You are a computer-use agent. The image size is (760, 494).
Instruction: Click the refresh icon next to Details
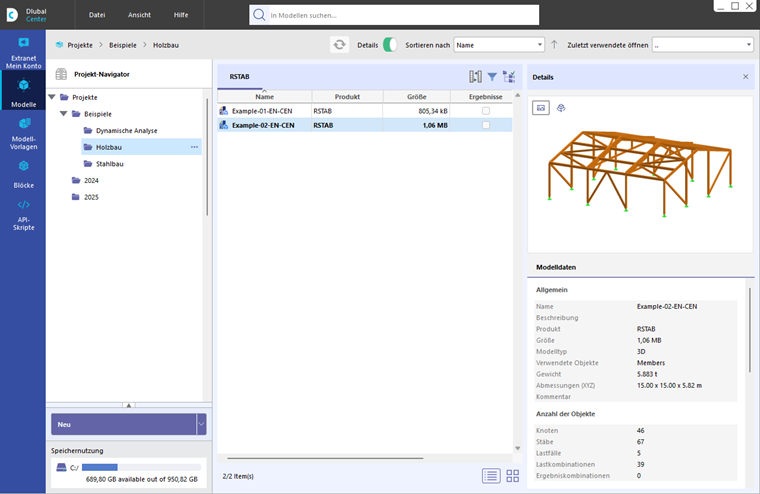tap(339, 45)
